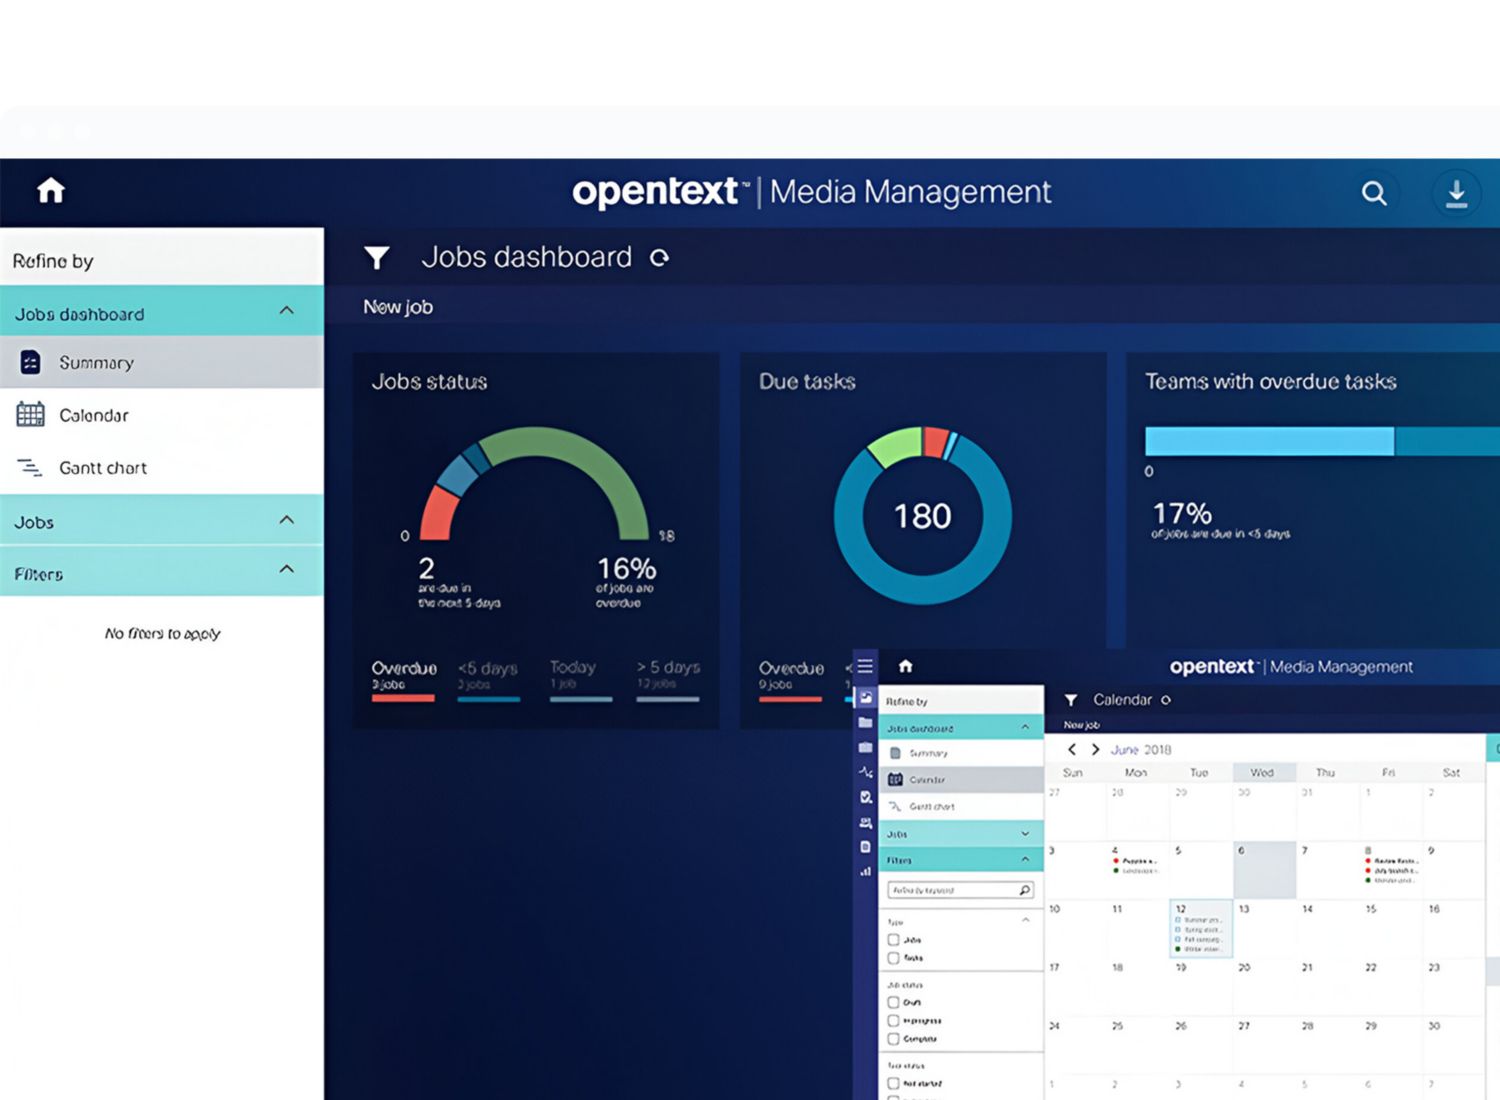
Task: Refresh the Jobs dashboard with reload icon
Action: coord(659,258)
